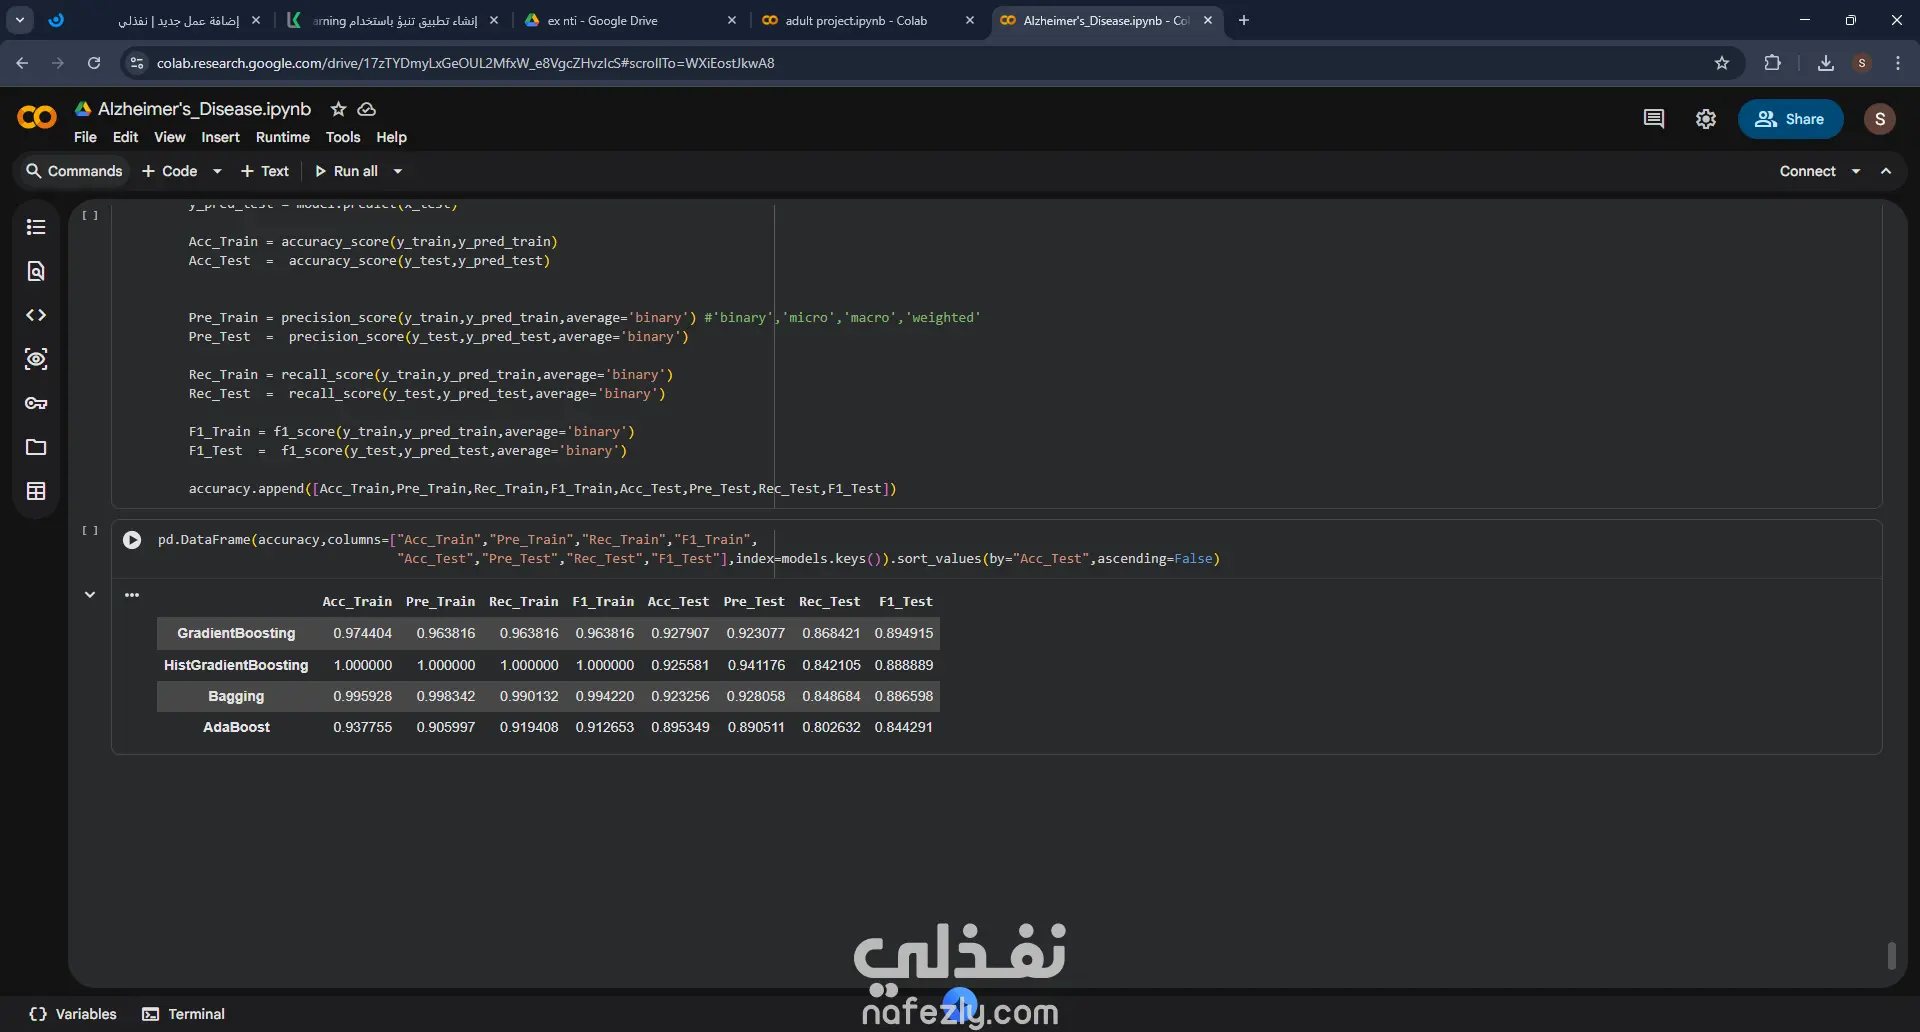The height and width of the screenshot is (1032, 1920).
Task: Bookmark this page with star icon
Action: 1722,63
